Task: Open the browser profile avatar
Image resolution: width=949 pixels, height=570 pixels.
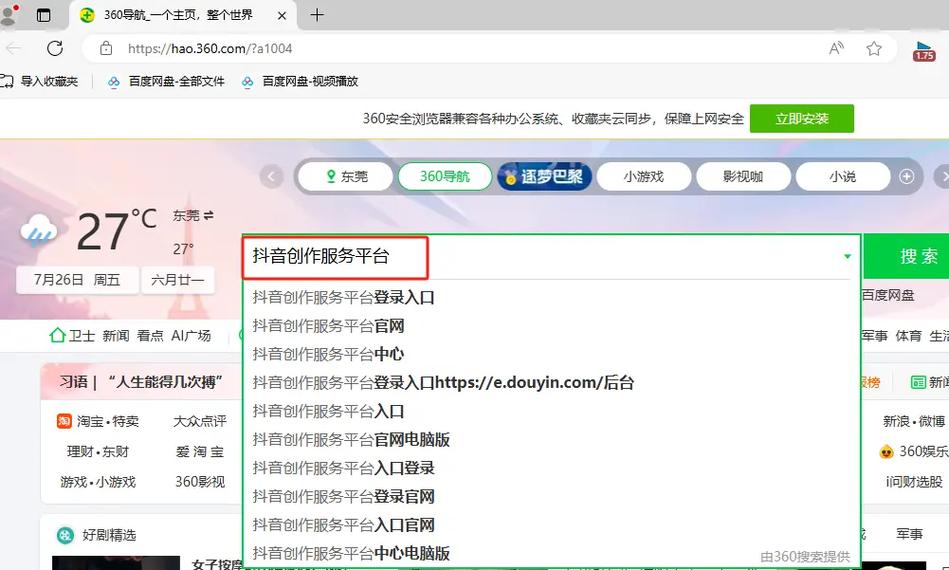Action: click(x=8, y=15)
